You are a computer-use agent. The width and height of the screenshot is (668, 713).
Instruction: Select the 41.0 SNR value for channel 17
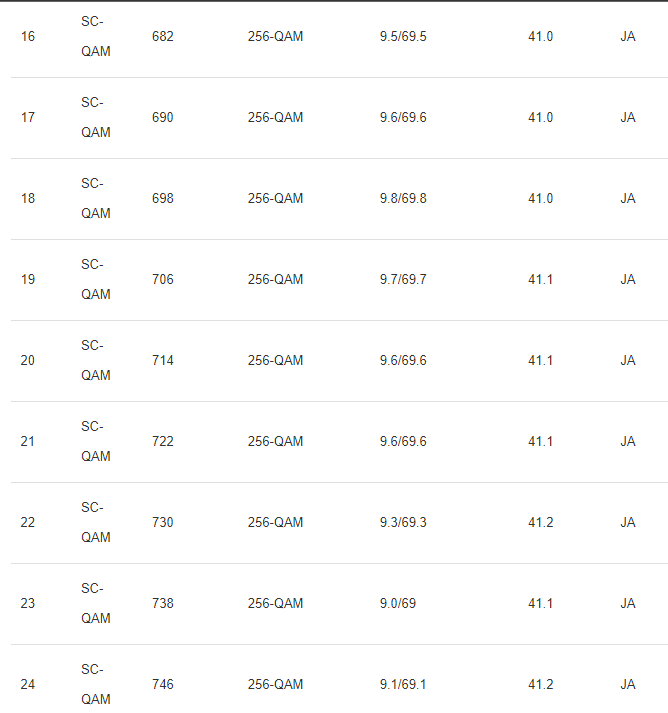(x=540, y=118)
